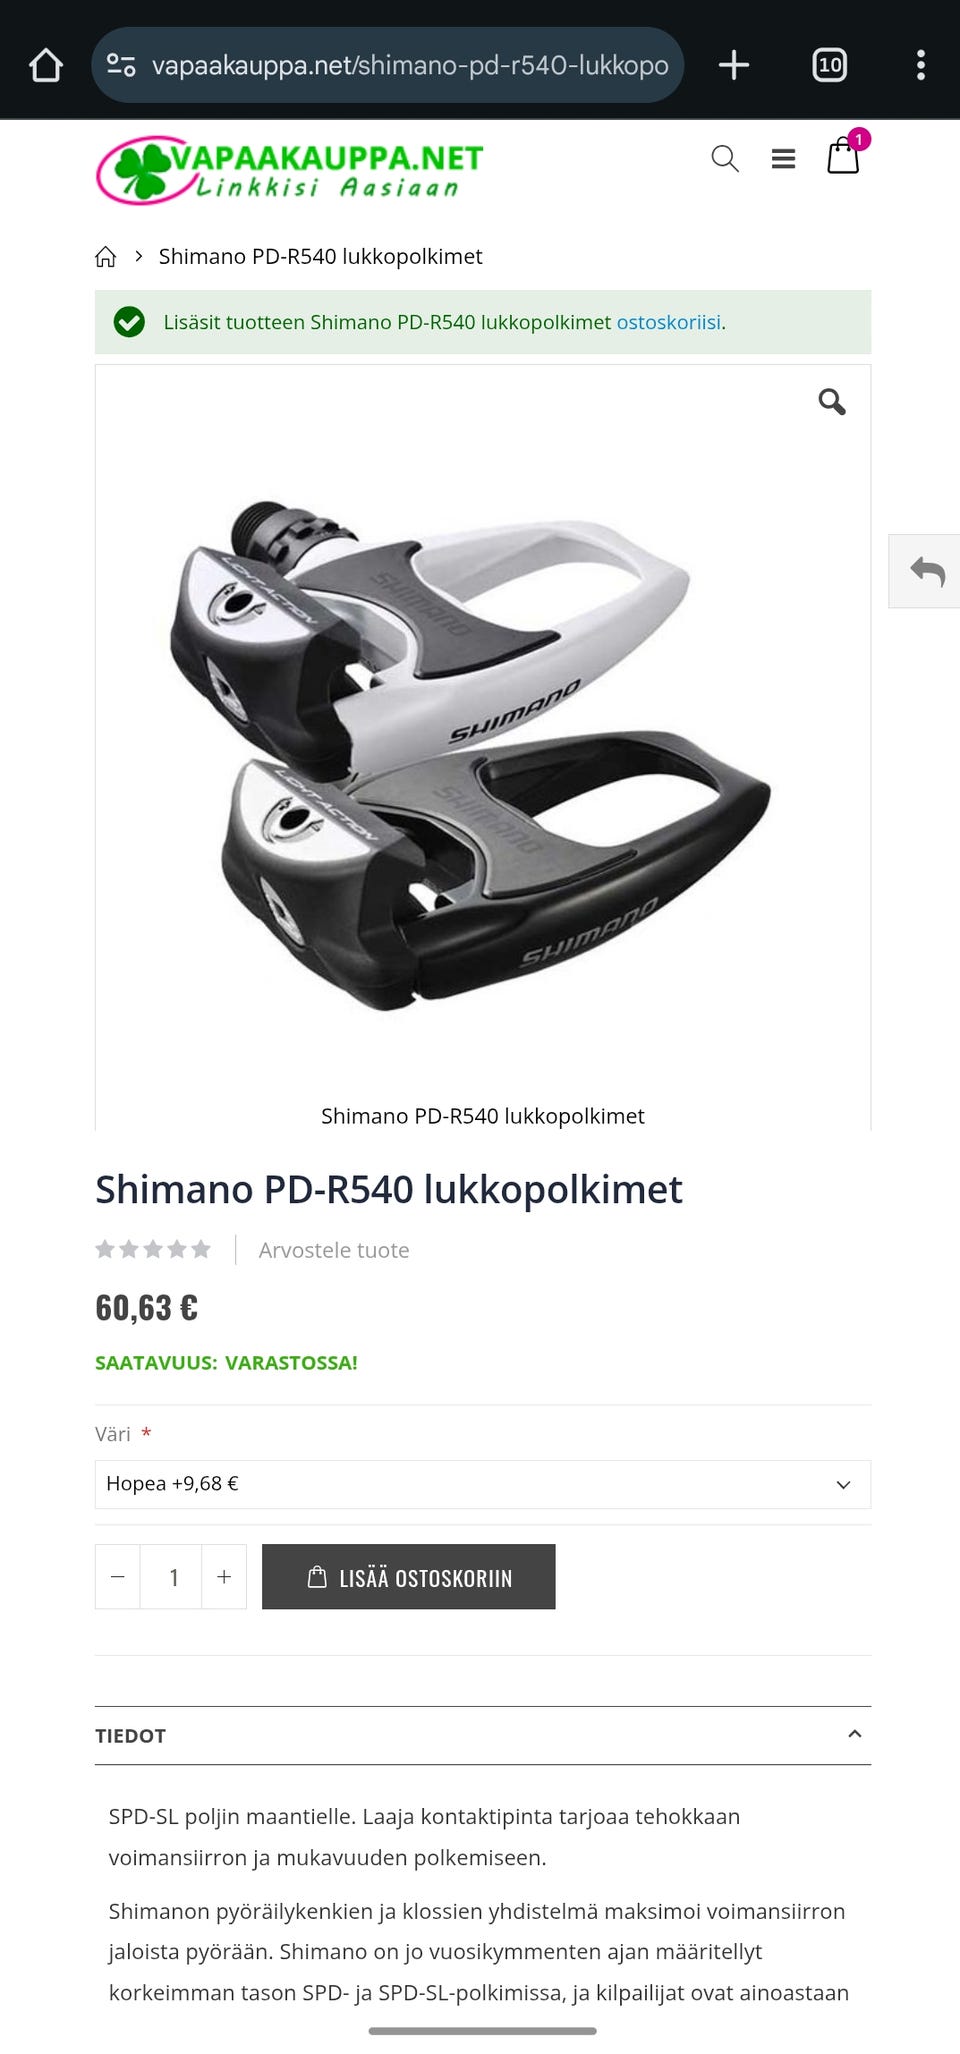Zoom the product image with magnifier
This screenshot has width=960, height=2054.
pyautogui.click(x=832, y=402)
